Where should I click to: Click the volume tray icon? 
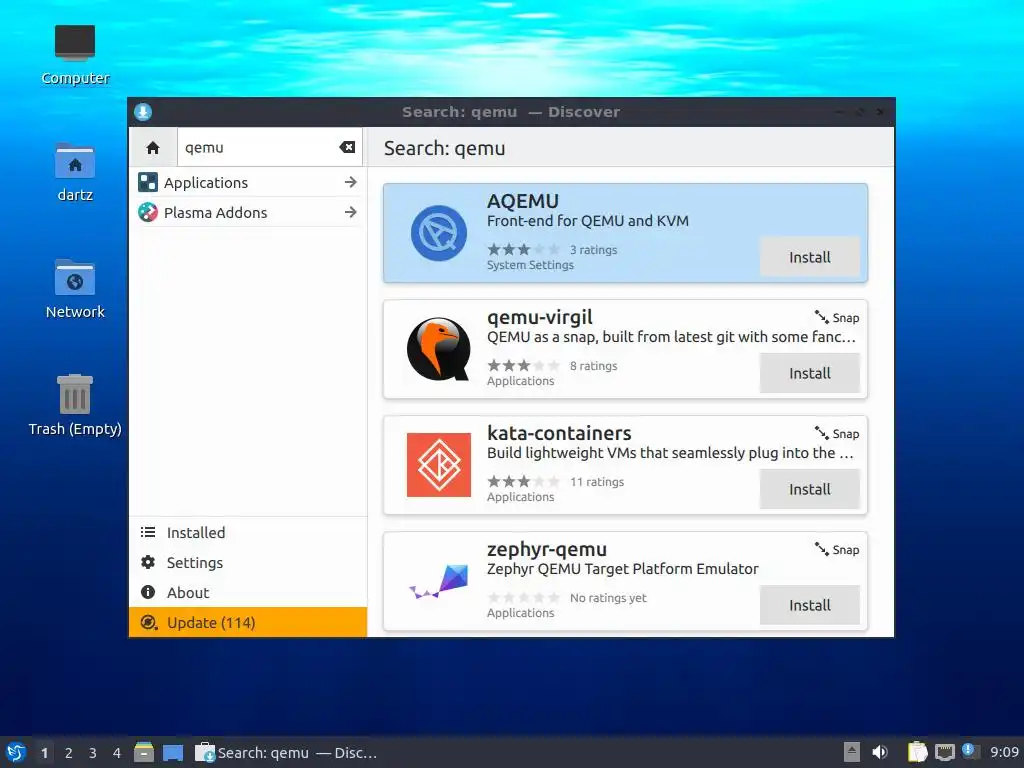pos(880,752)
